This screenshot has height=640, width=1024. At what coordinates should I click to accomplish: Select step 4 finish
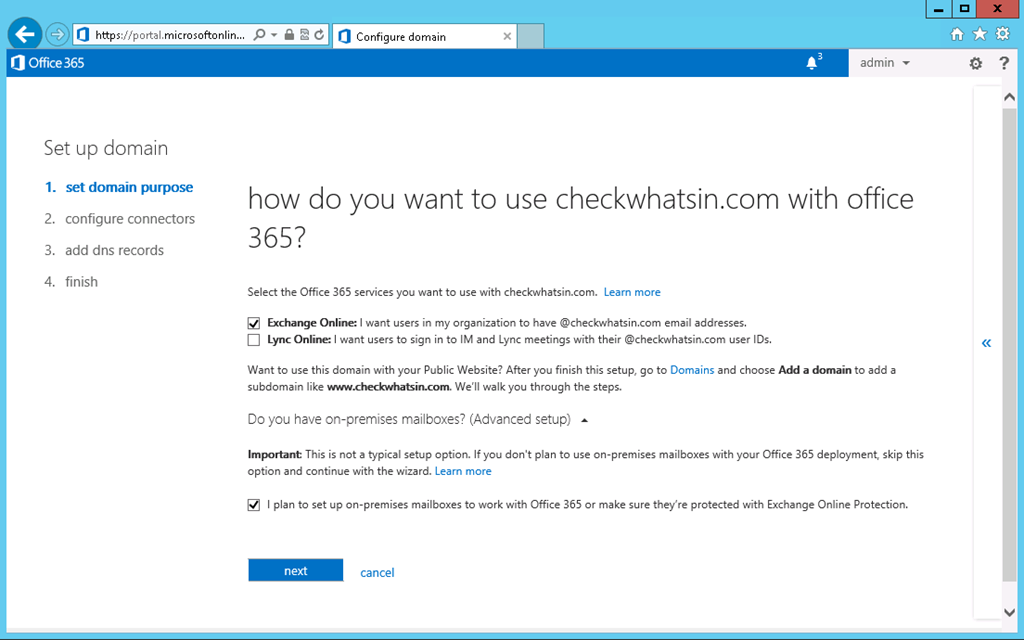coord(71,281)
